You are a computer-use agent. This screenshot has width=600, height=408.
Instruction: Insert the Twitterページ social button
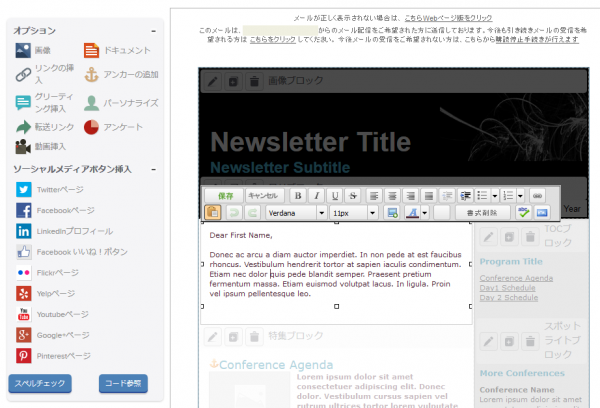[x=50, y=189]
